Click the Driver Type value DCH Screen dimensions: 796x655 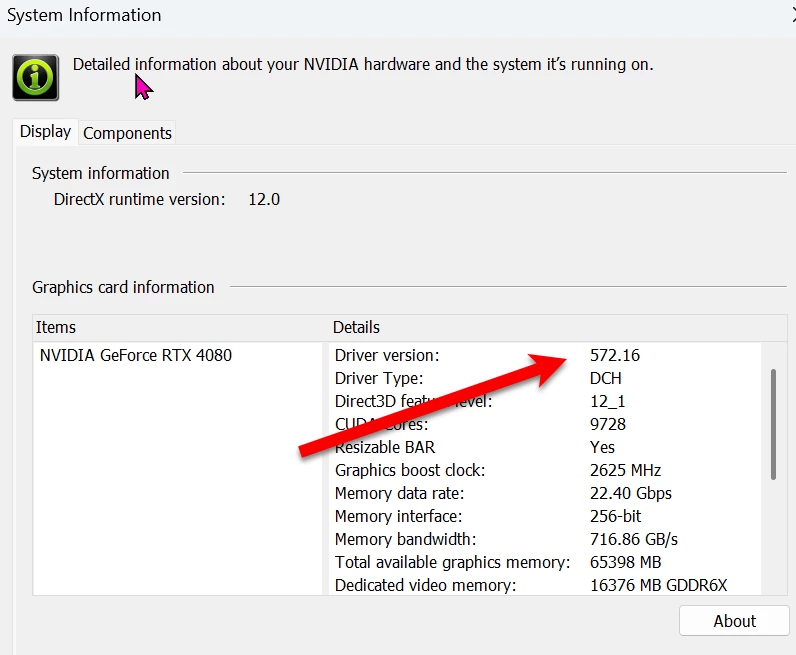606,378
